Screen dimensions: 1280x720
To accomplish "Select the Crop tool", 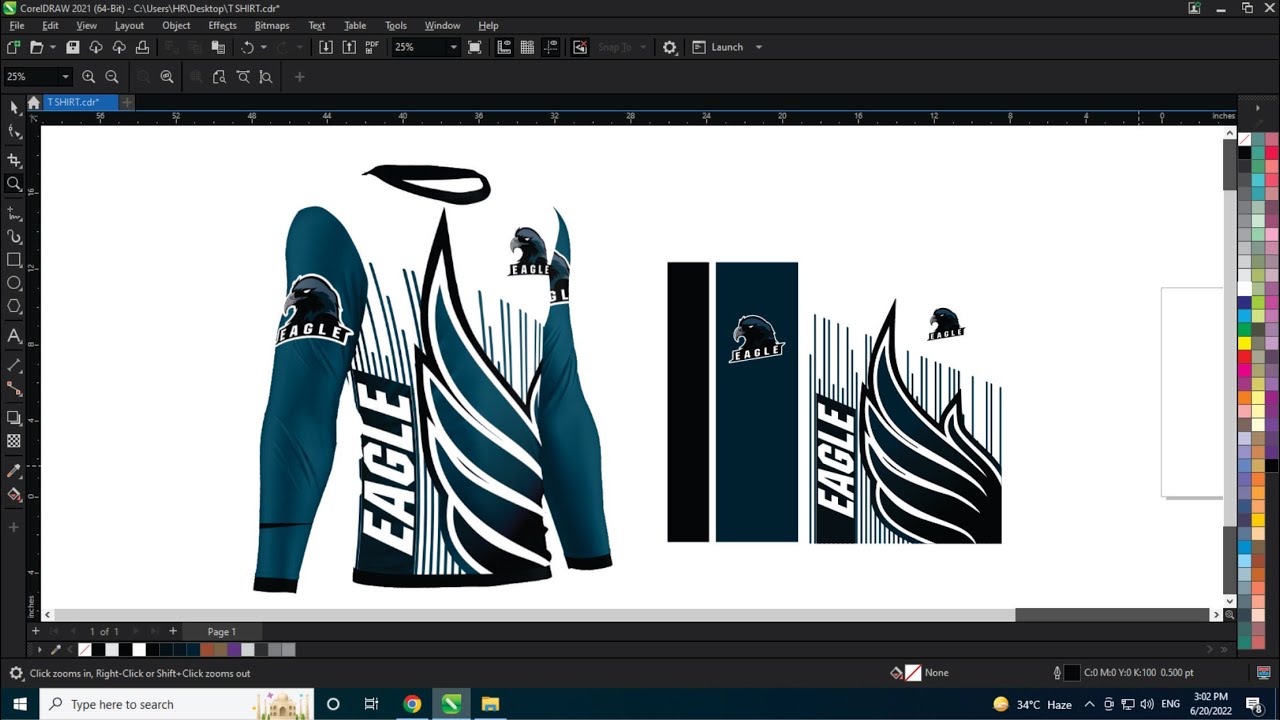I will (x=14, y=160).
